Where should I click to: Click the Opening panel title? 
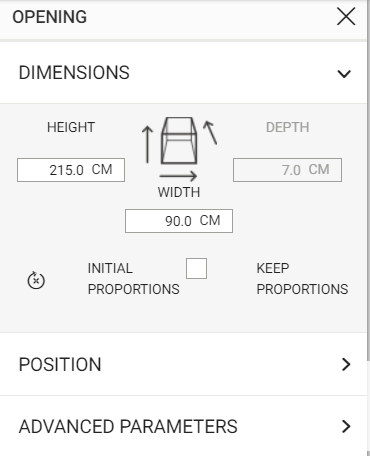(x=50, y=17)
